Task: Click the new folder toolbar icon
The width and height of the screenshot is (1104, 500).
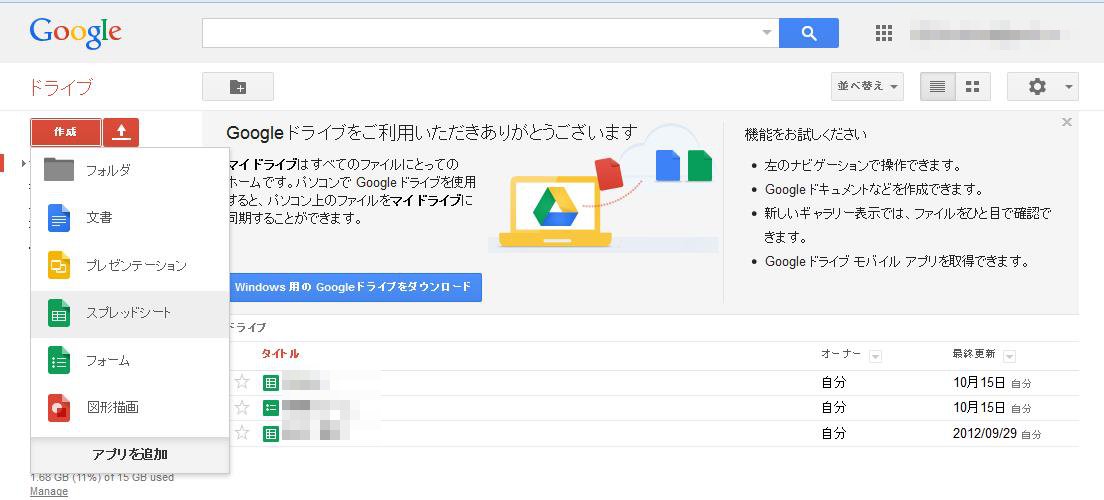Action: tap(238, 87)
